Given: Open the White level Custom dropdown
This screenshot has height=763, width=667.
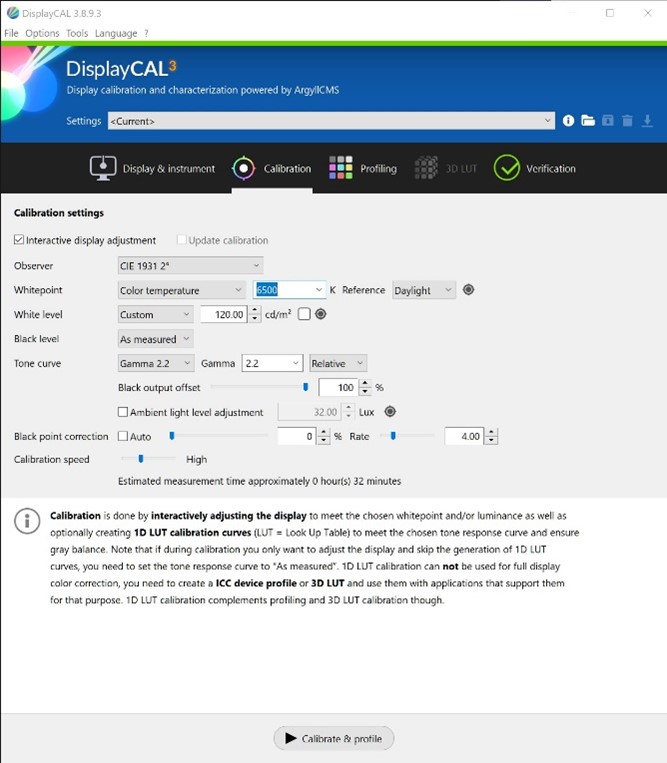Looking at the screenshot, I should point(155,314).
